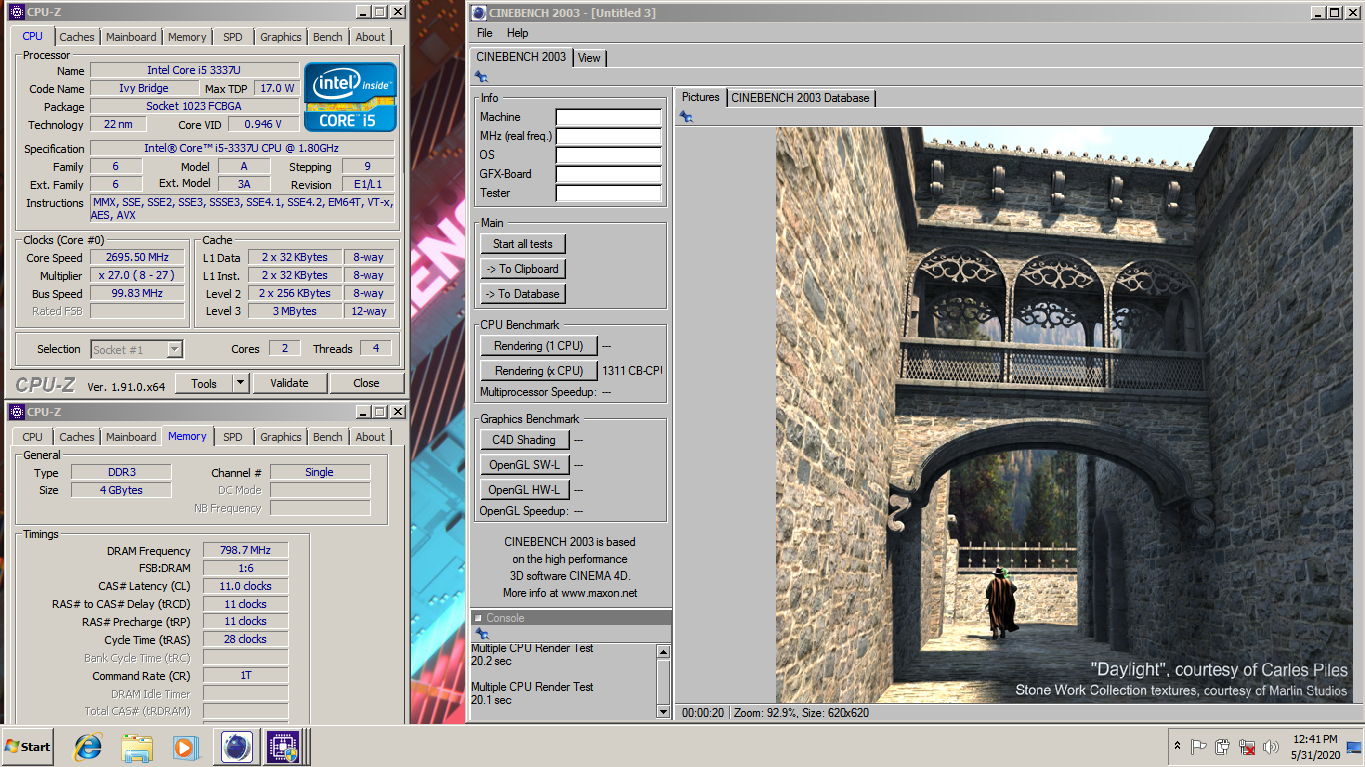Screen dimensions: 1365x767
Task: Click console scrollbar up arrow
Action: tap(663, 652)
